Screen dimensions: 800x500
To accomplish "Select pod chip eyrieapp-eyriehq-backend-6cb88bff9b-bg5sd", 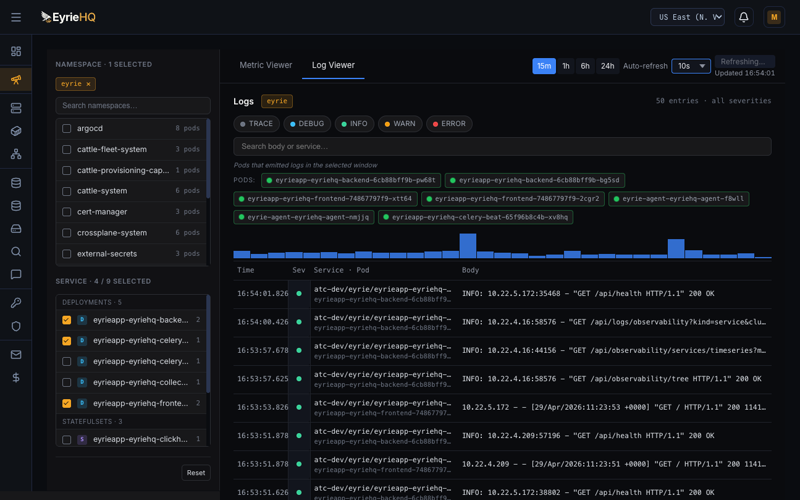I will point(535,180).
